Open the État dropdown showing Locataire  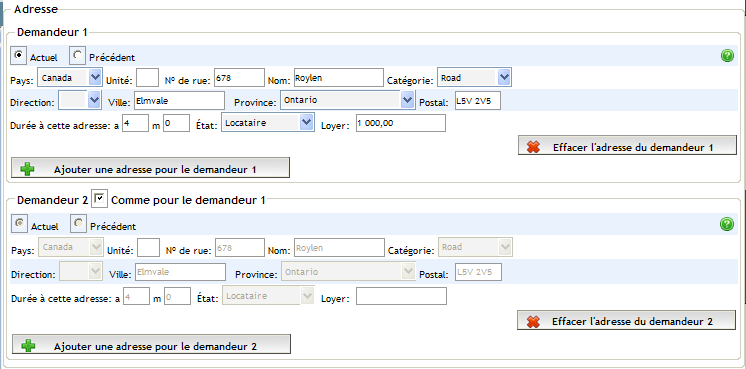point(268,123)
